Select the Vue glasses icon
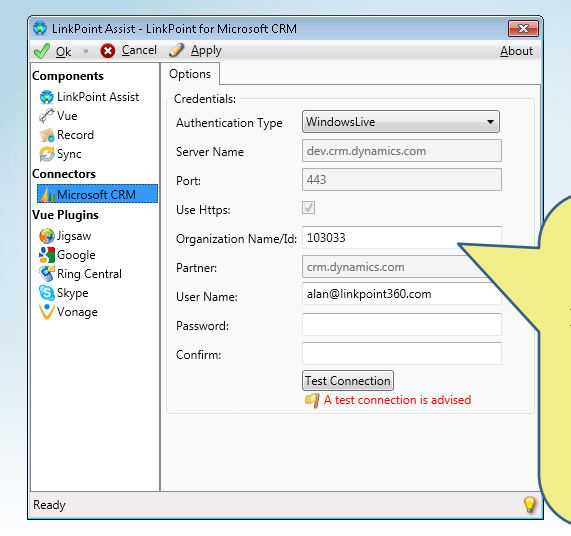 tap(47, 116)
